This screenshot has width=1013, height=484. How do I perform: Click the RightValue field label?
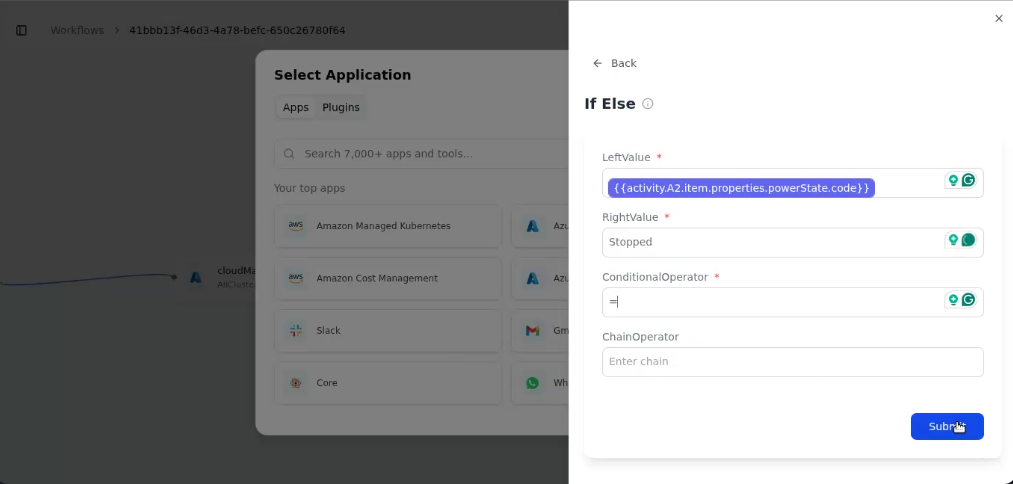pyautogui.click(x=630, y=218)
